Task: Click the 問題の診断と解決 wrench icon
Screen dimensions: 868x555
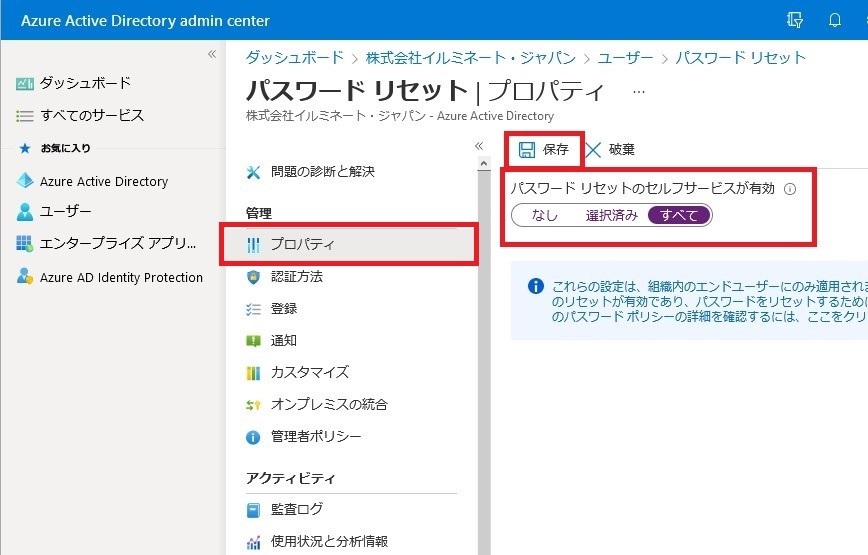Action: click(x=253, y=172)
